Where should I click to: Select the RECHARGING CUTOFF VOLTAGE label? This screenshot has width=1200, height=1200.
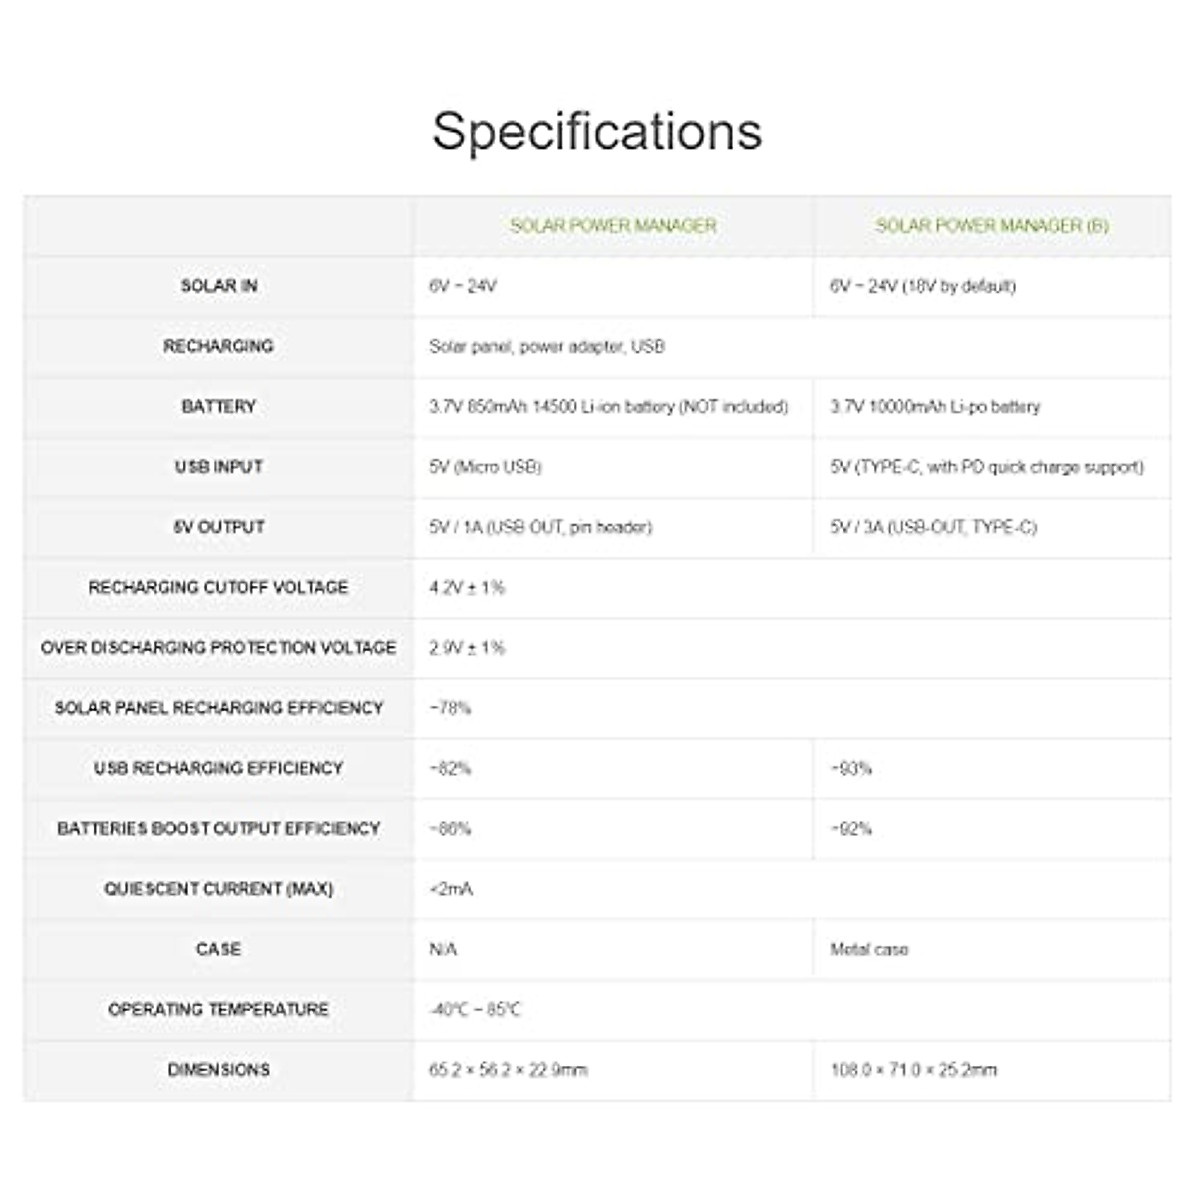(218, 587)
